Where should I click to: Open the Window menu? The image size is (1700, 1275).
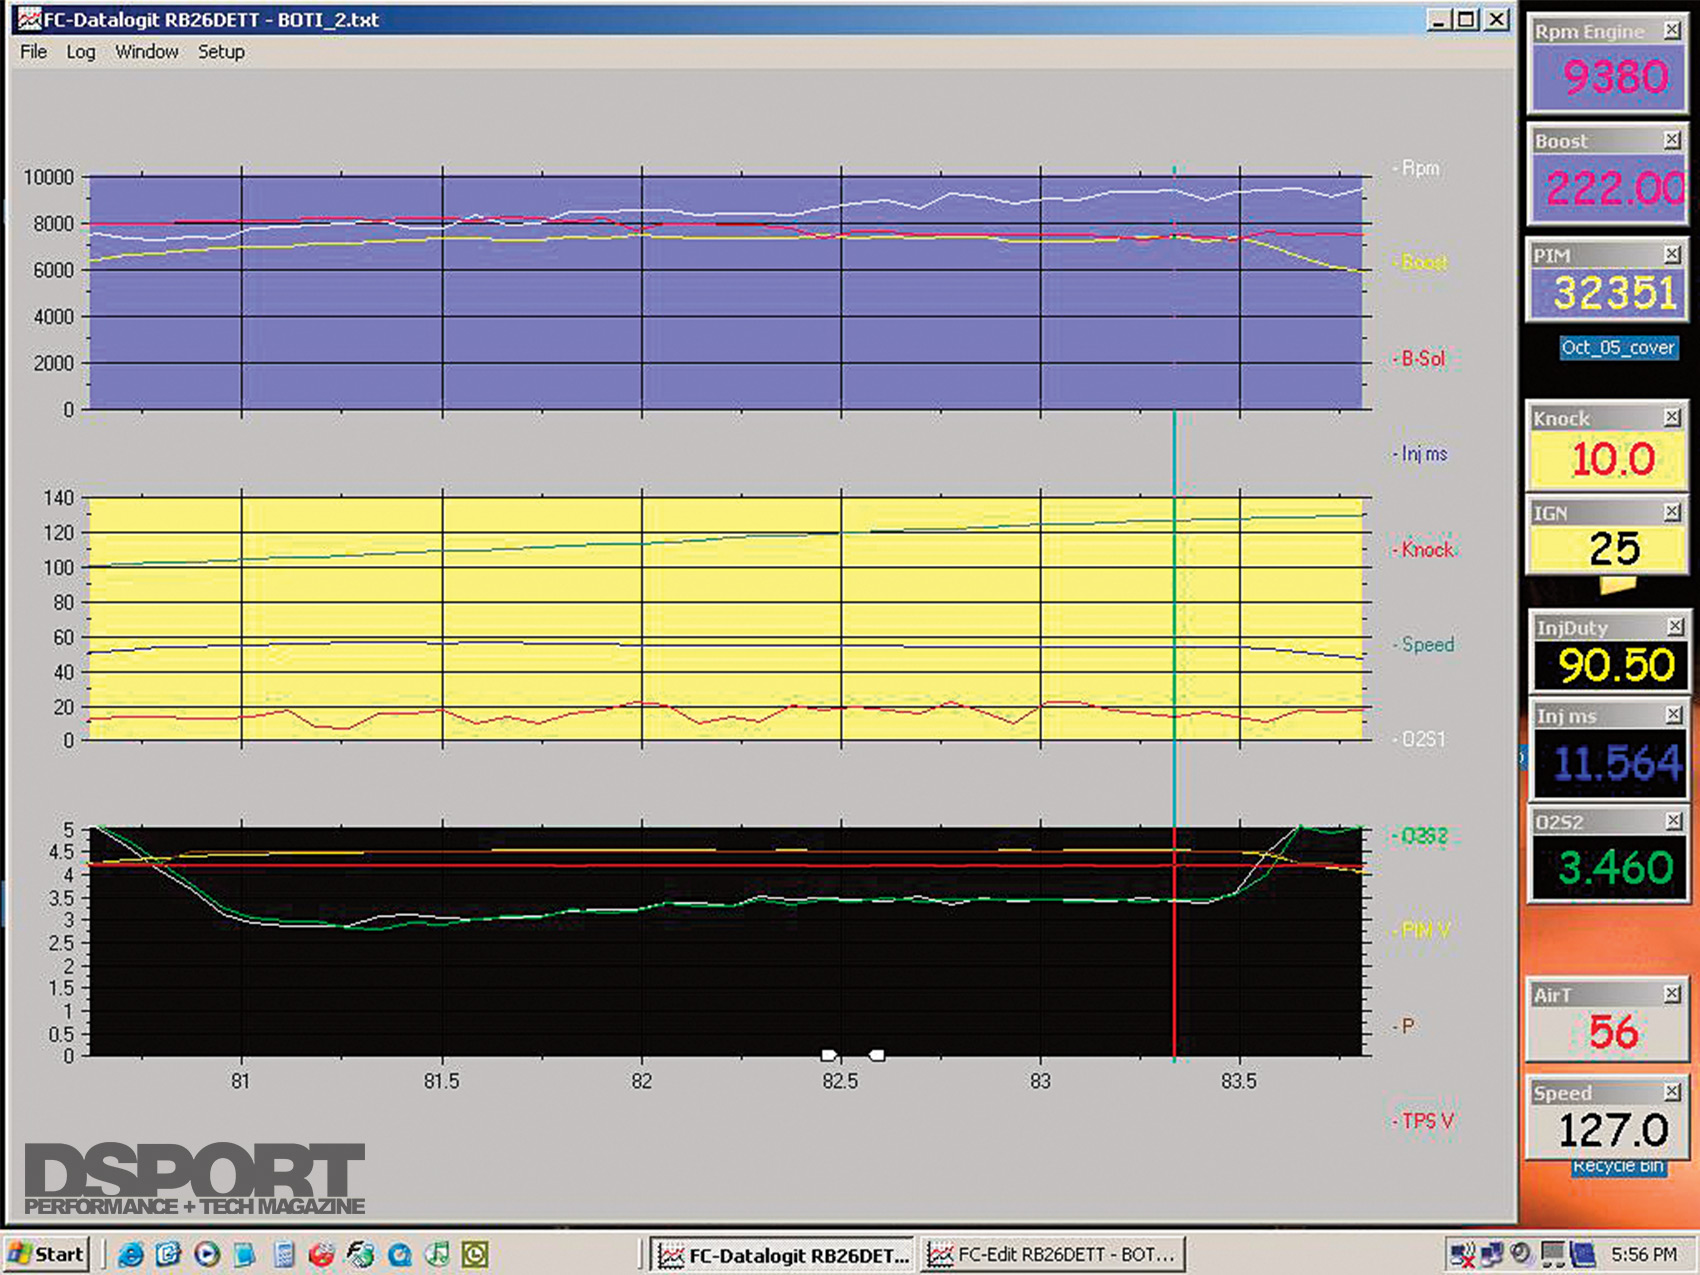pyautogui.click(x=146, y=52)
